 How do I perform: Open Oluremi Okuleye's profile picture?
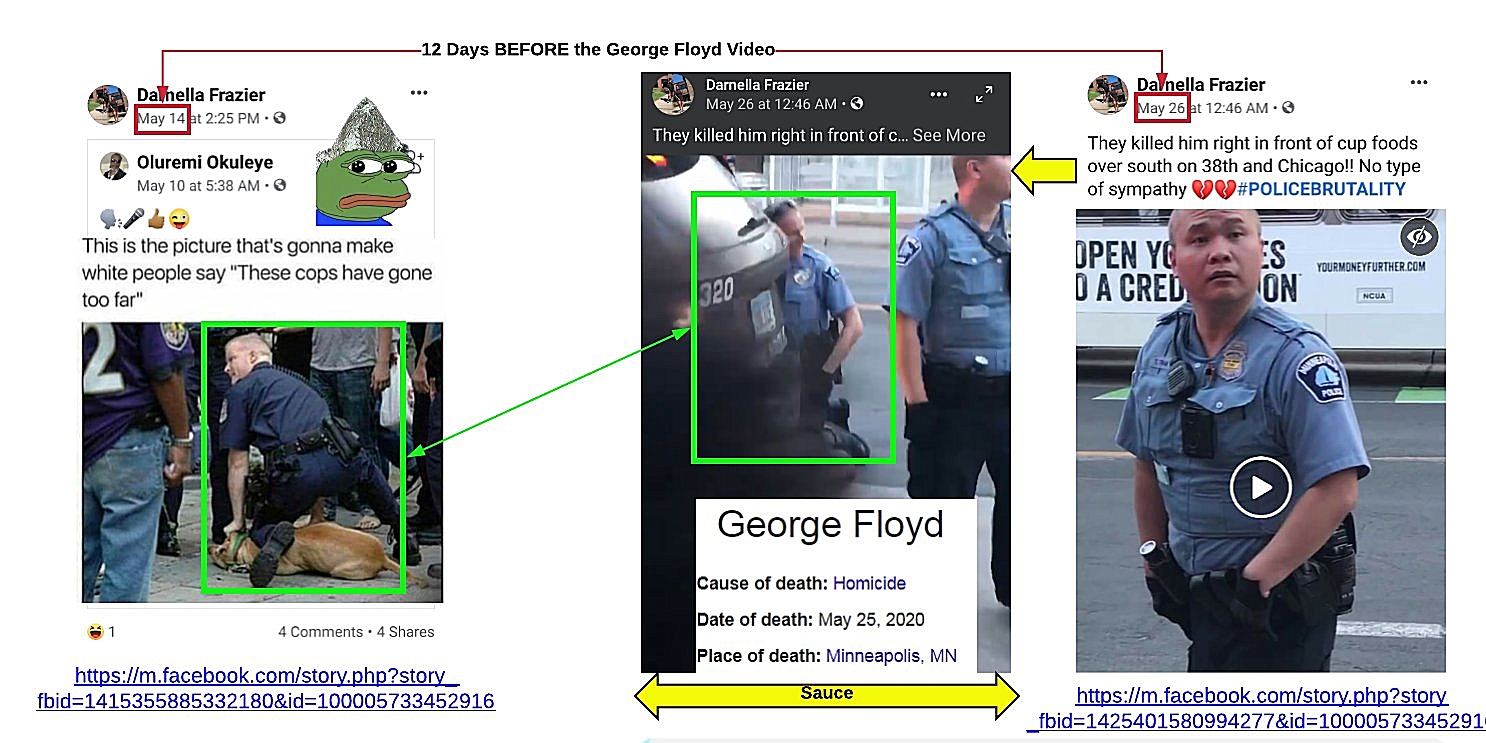pyautogui.click(x=114, y=166)
